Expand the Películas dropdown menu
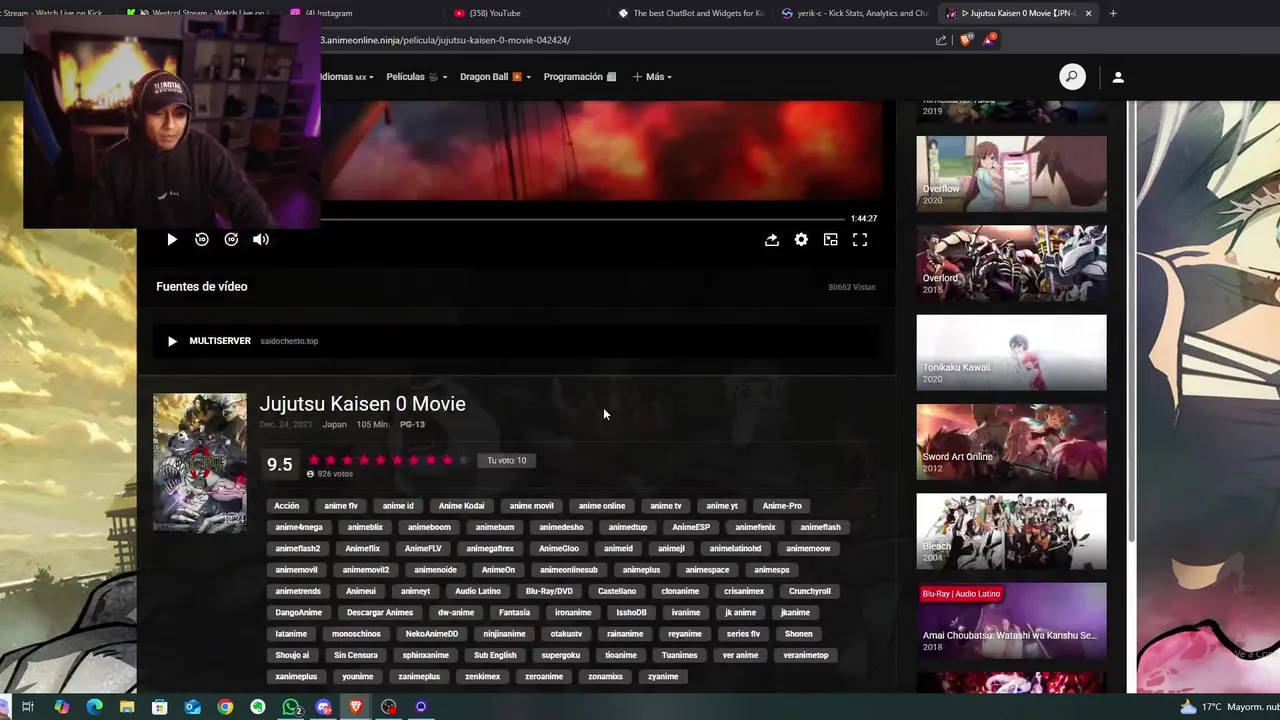This screenshot has height=720, width=1280. [x=417, y=77]
